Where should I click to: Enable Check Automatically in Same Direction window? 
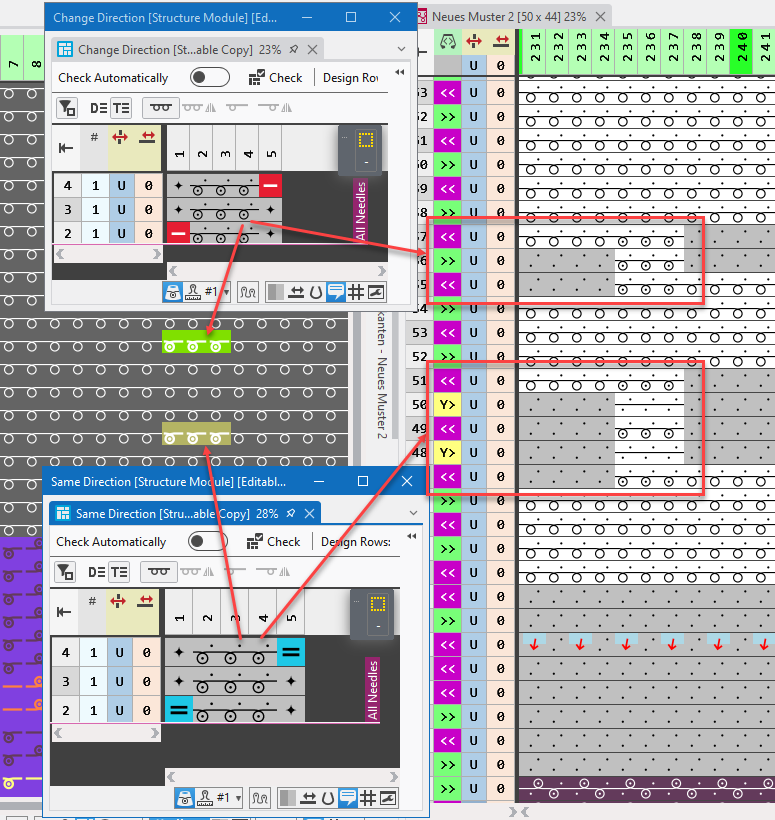point(207,541)
